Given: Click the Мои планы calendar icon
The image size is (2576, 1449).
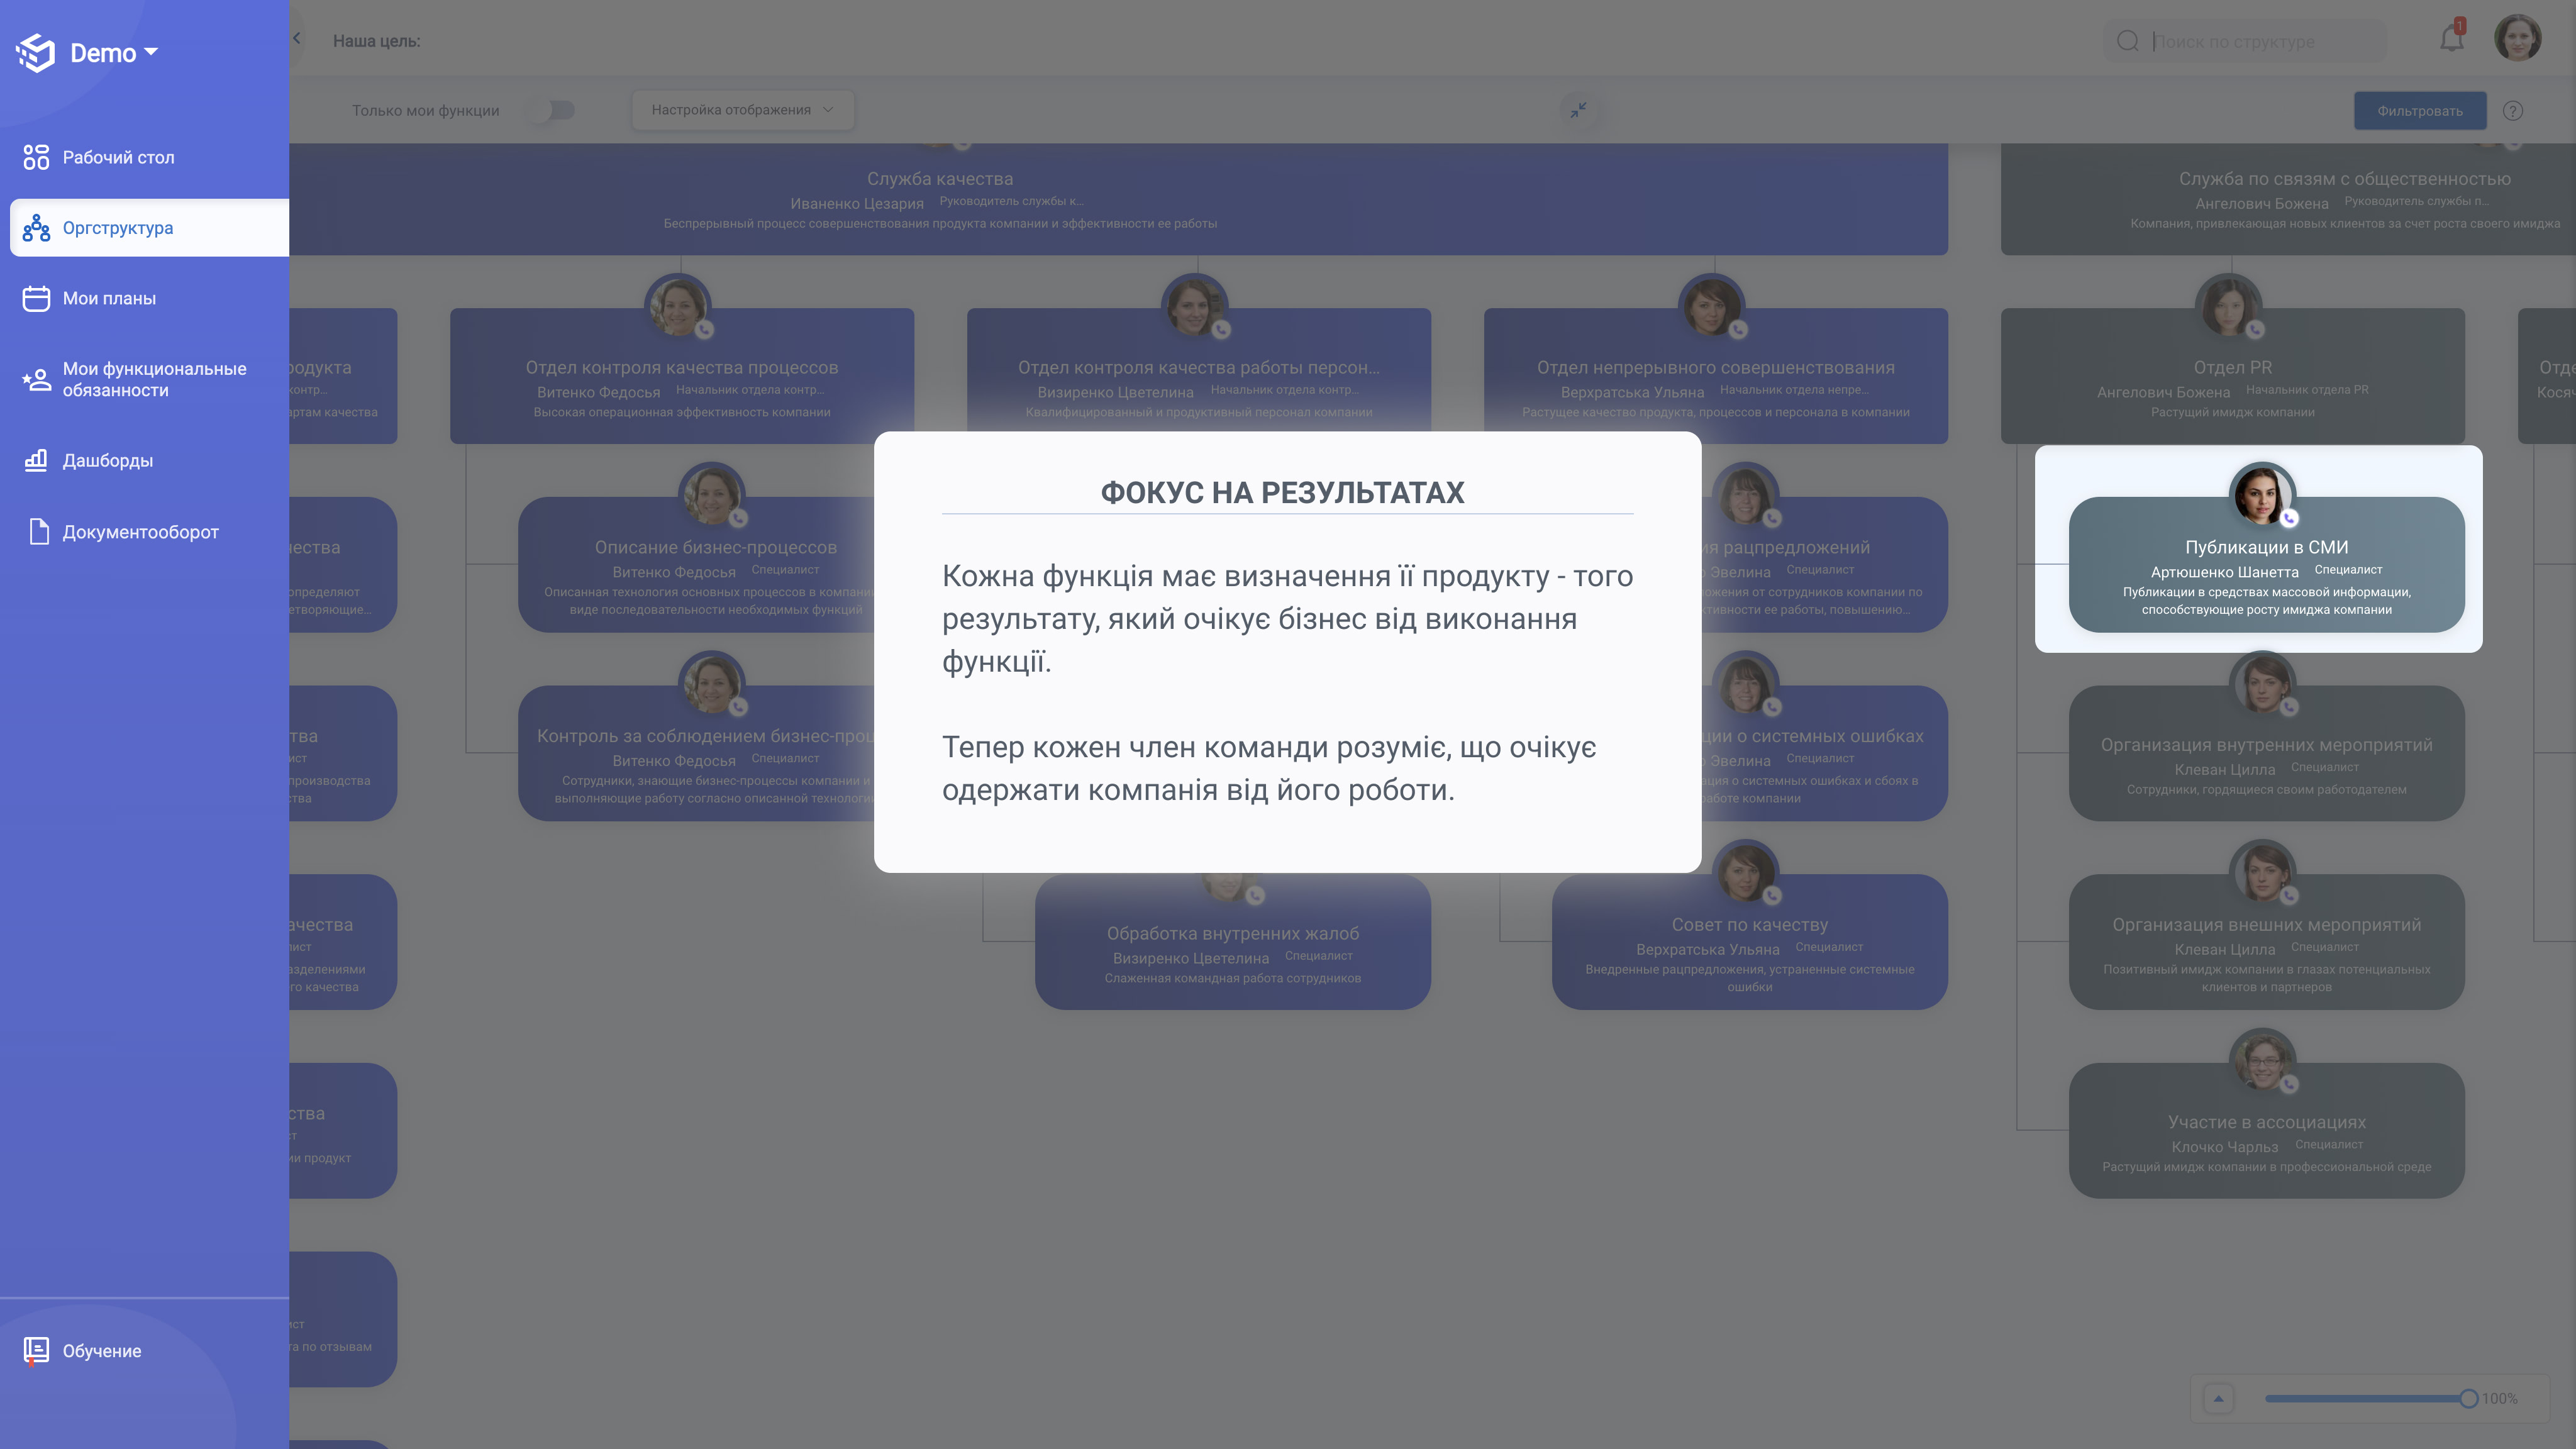Looking at the screenshot, I should (x=36, y=298).
